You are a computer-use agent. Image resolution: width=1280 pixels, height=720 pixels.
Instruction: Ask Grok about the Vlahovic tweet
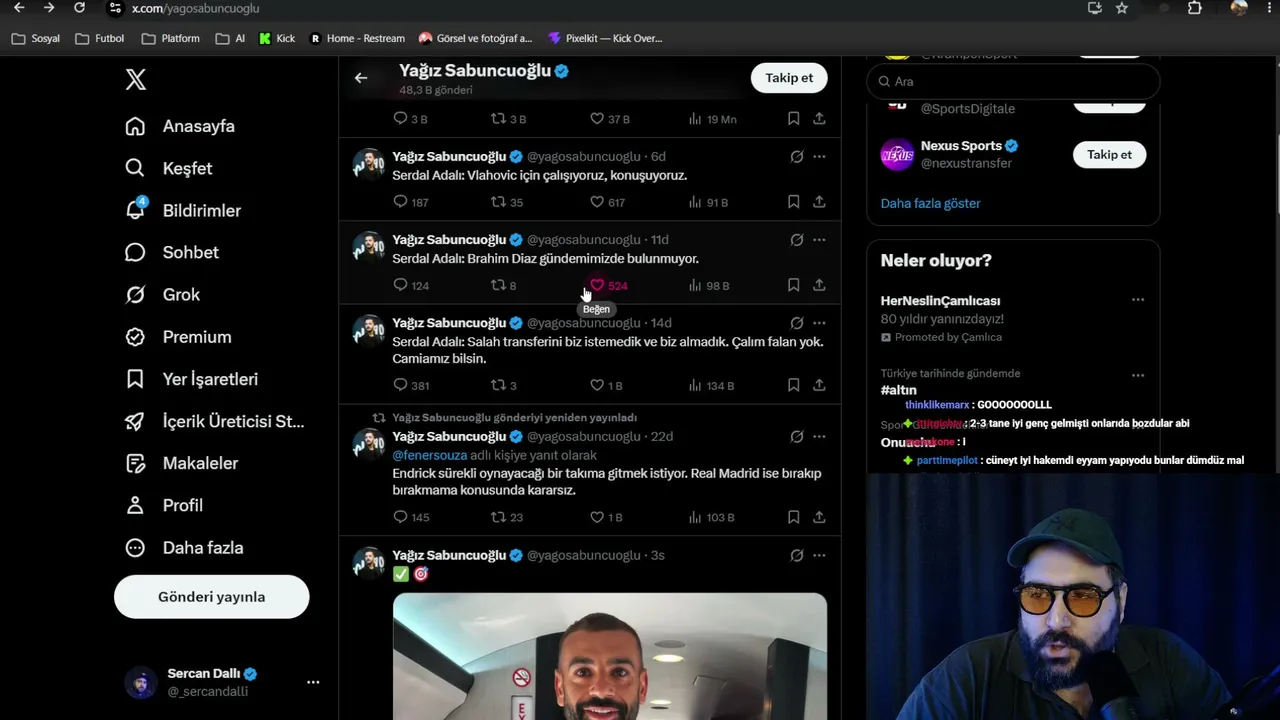click(x=797, y=156)
